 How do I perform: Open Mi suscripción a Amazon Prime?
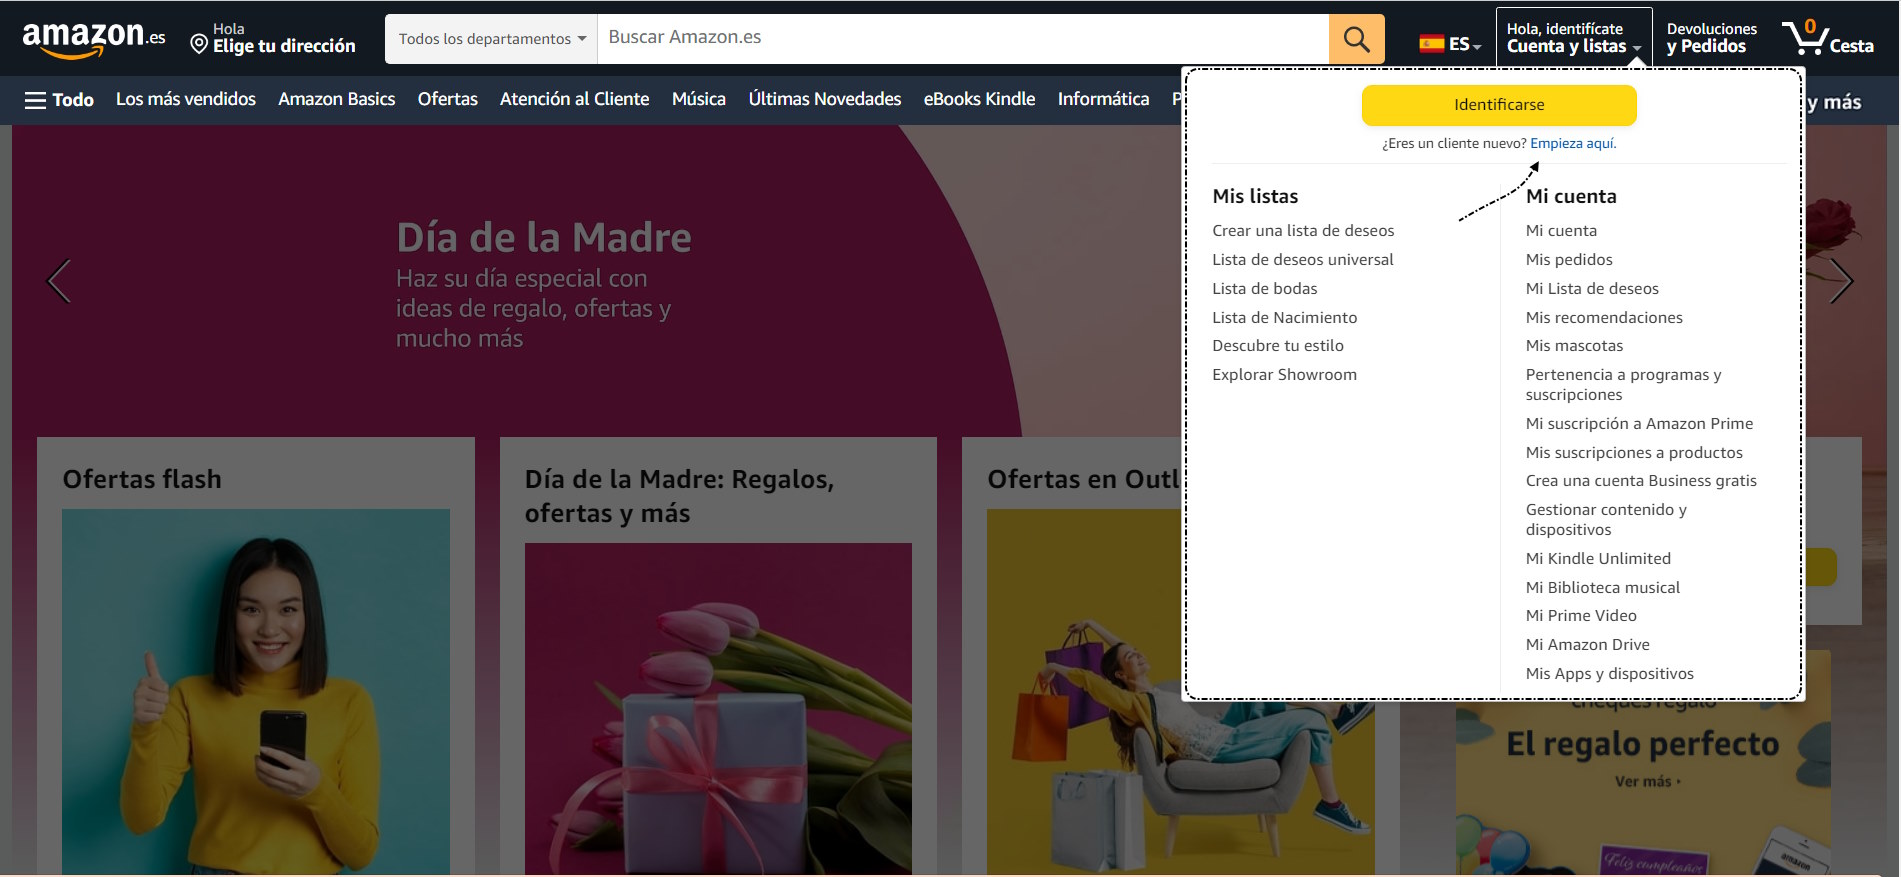pyautogui.click(x=1639, y=424)
